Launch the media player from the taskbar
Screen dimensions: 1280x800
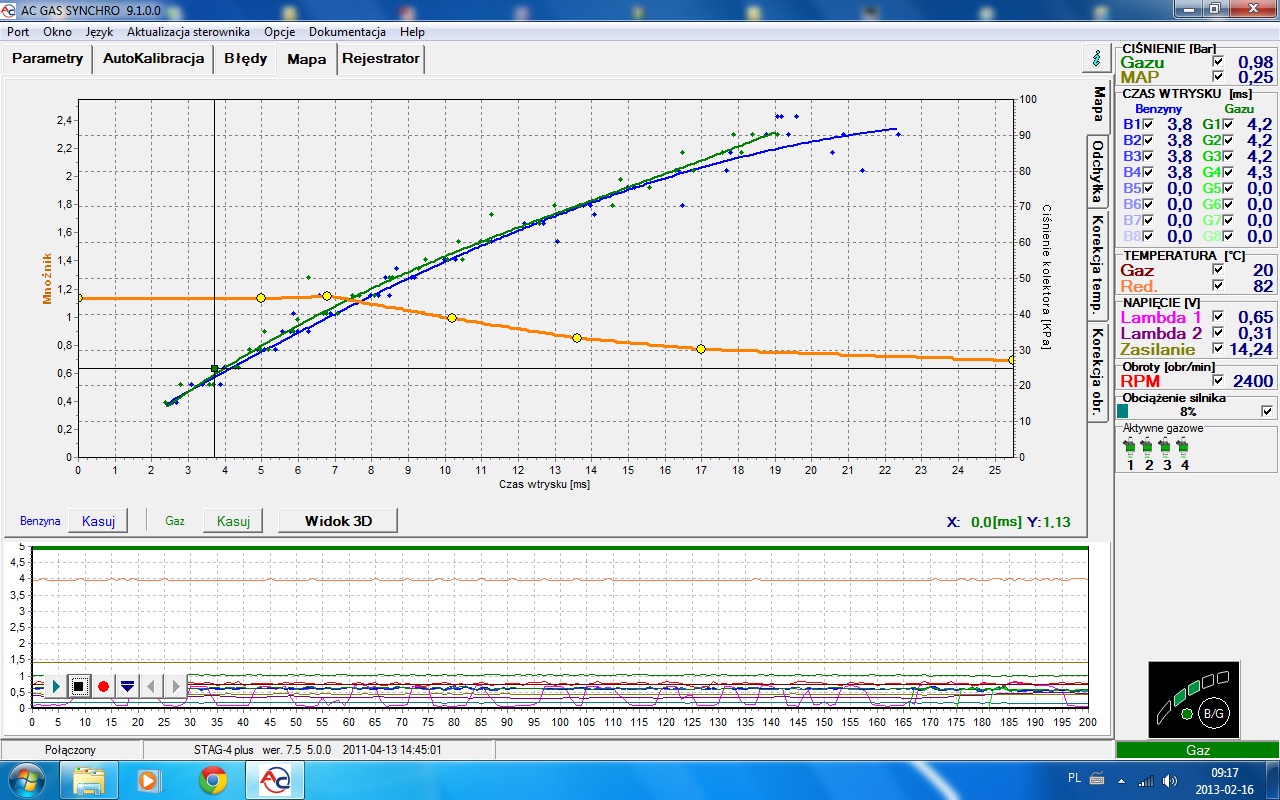point(149,780)
